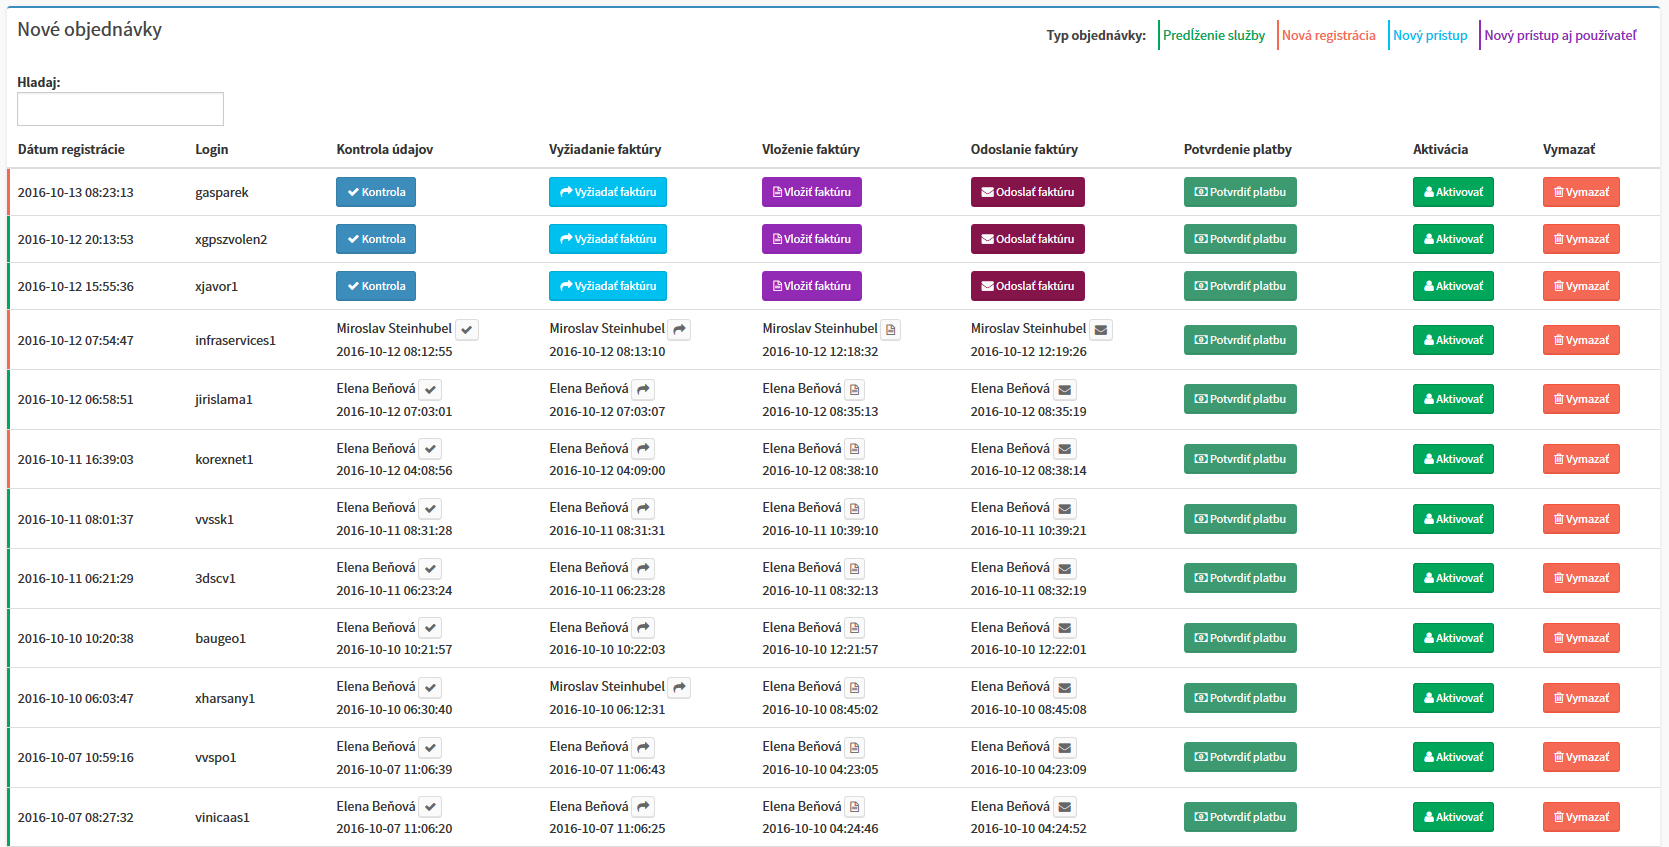The height and width of the screenshot is (847, 1669).
Task: Click document icon in 3dscv1 row
Action: pyautogui.click(x=855, y=568)
